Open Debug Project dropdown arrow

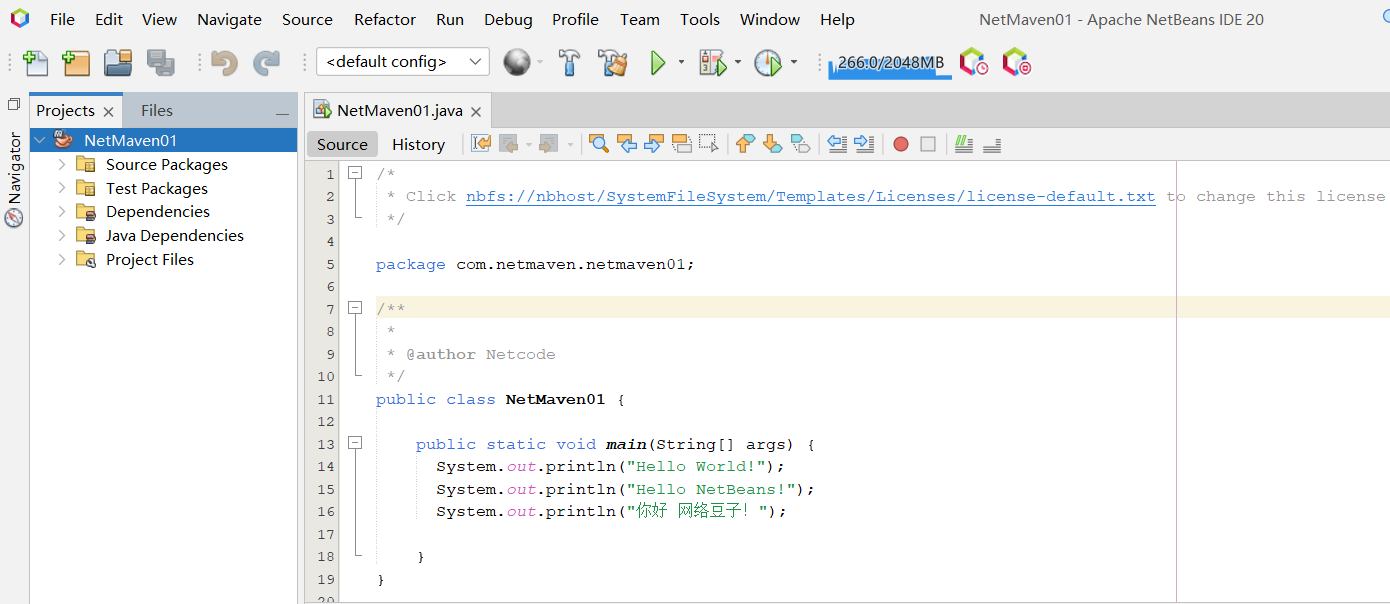click(x=738, y=62)
